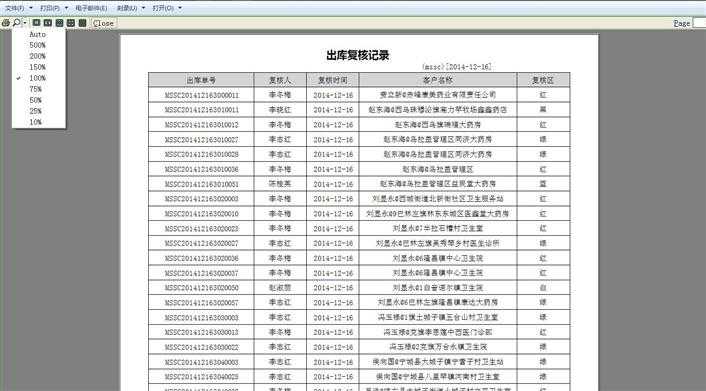Click the review date in row MSSC201412163020050
The height and width of the screenshot is (391, 706).
pos(333,288)
